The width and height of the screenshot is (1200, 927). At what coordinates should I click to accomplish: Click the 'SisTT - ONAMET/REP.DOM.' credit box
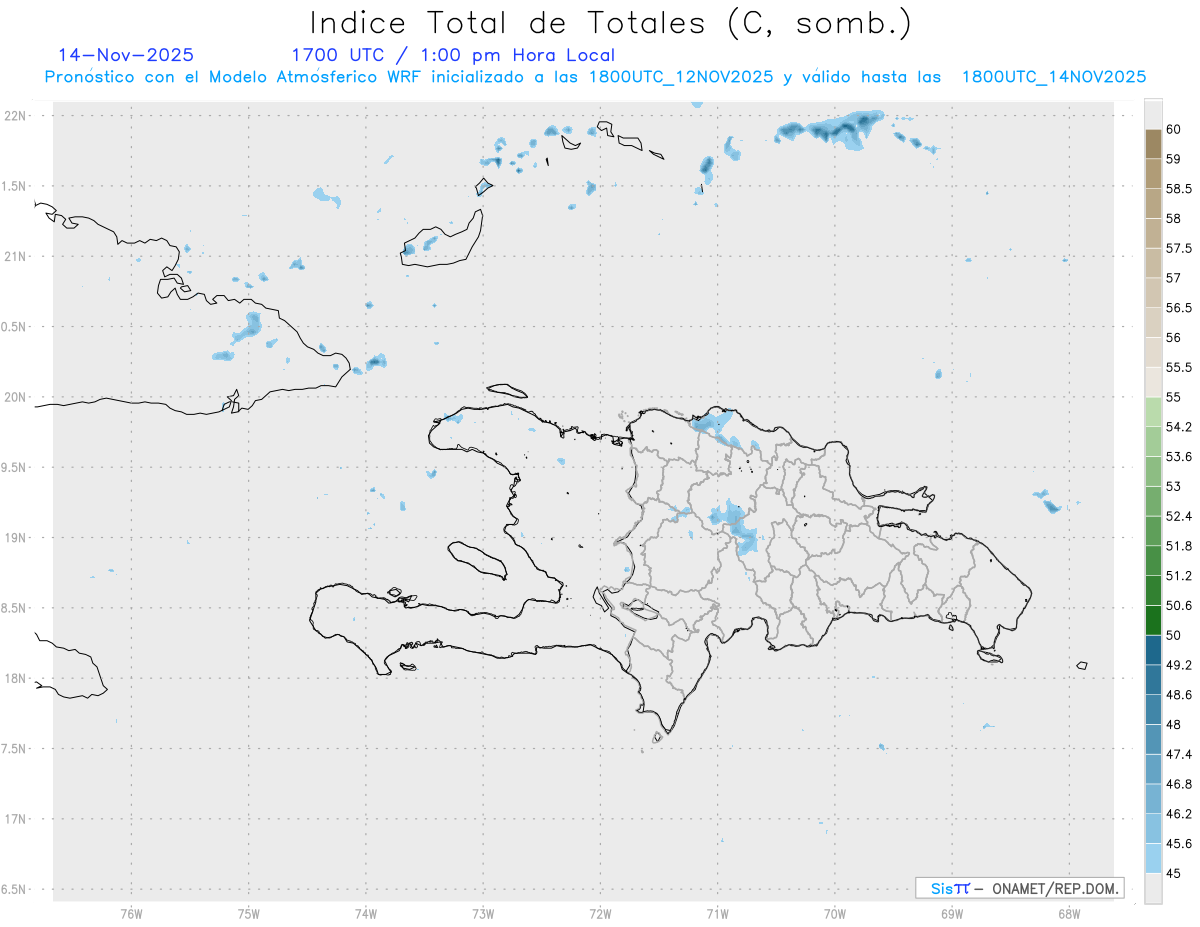pyautogui.click(x=1020, y=888)
